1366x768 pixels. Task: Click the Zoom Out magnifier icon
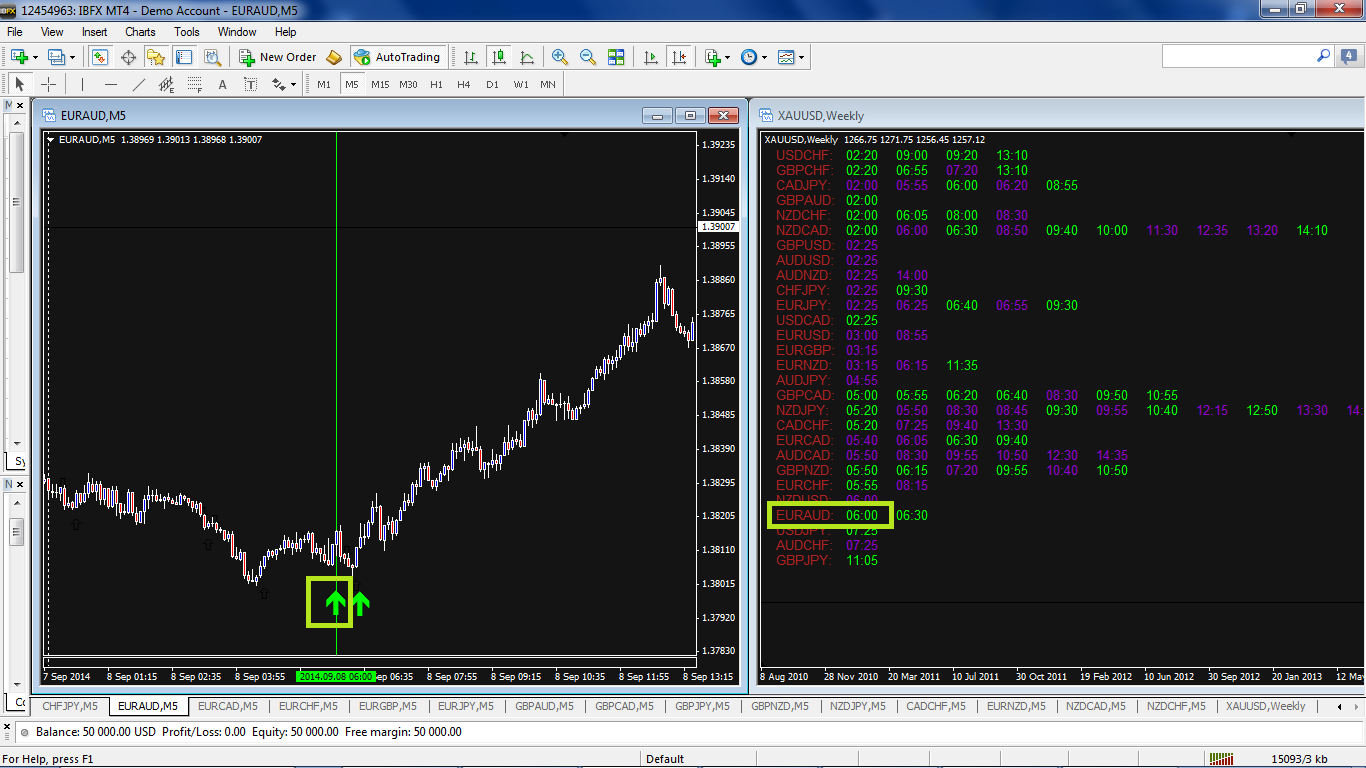pyautogui.click(x=588, y=57)
